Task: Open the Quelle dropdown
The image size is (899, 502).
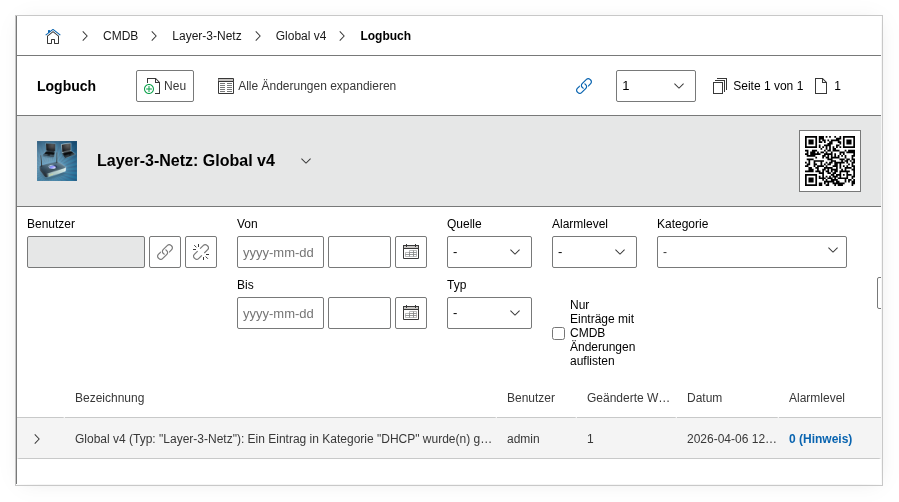Action: (x=489, y=252)
